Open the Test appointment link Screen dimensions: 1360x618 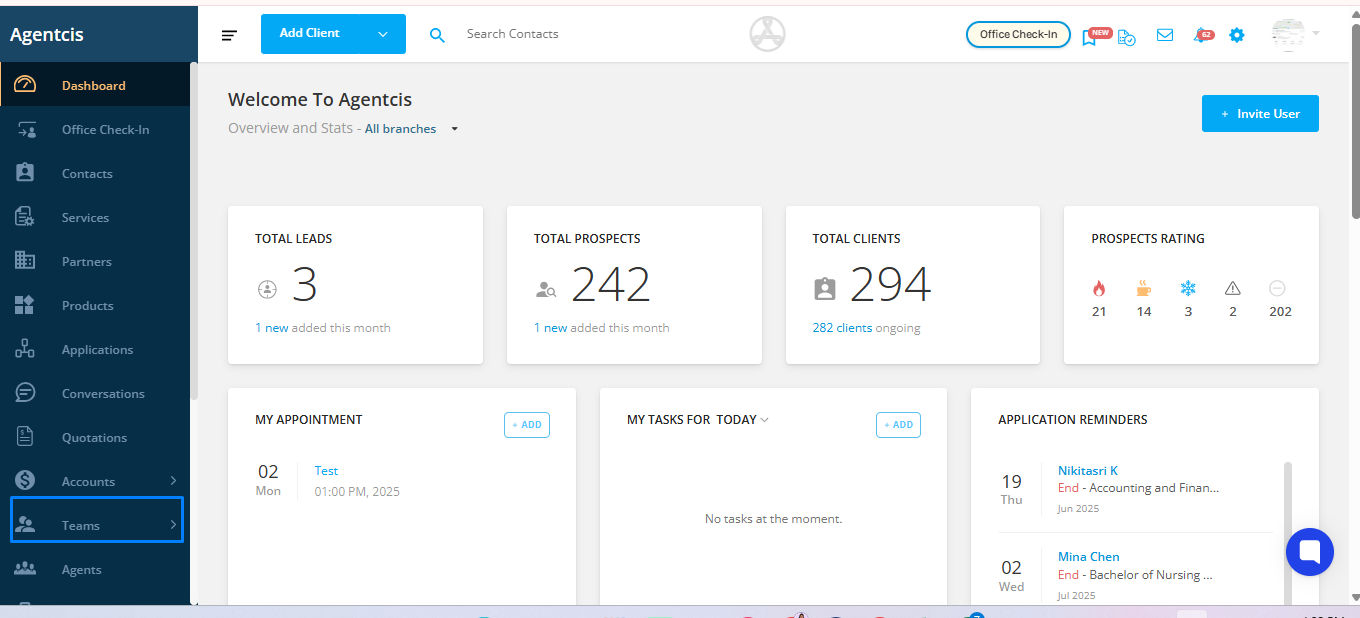coord(326,471)
